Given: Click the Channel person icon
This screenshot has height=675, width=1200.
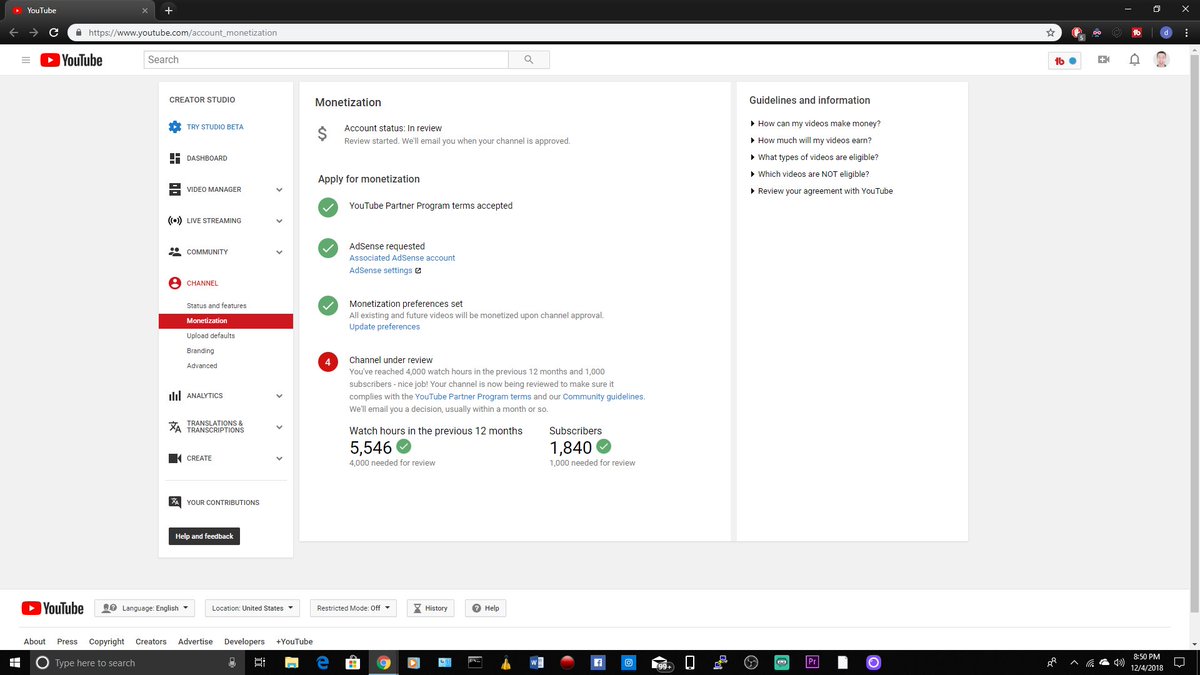Looking at the screenshot, I should click(175, 283).
